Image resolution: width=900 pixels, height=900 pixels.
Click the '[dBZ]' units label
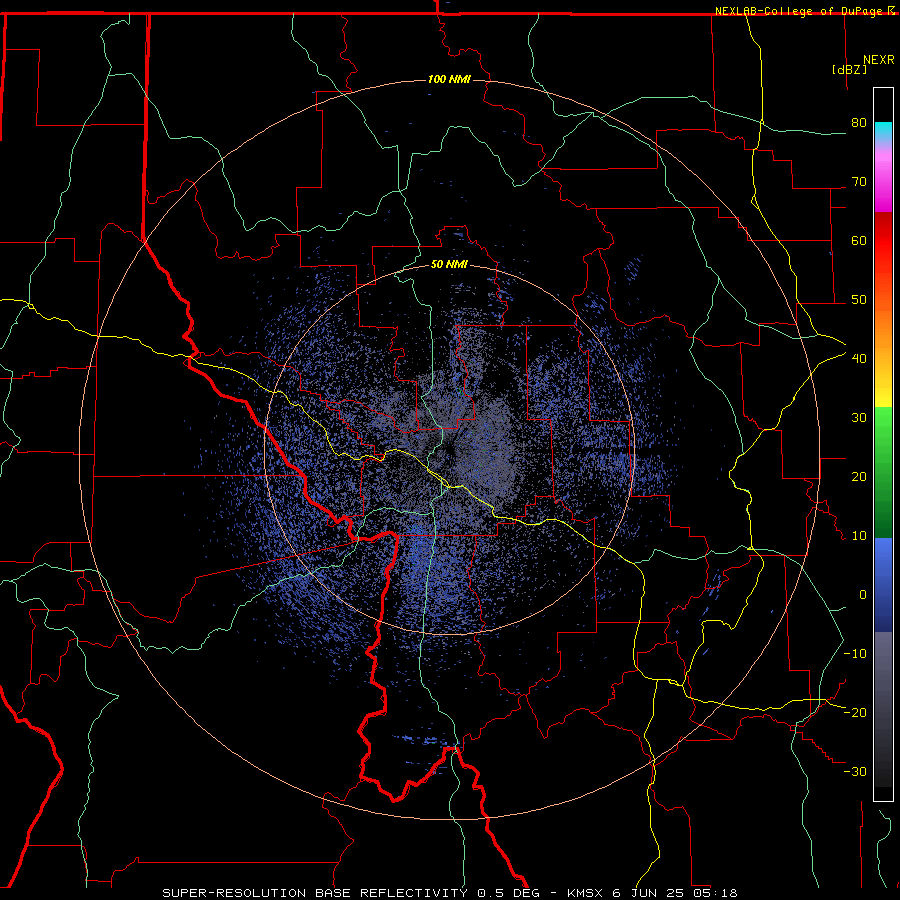(x=849, y=69)
